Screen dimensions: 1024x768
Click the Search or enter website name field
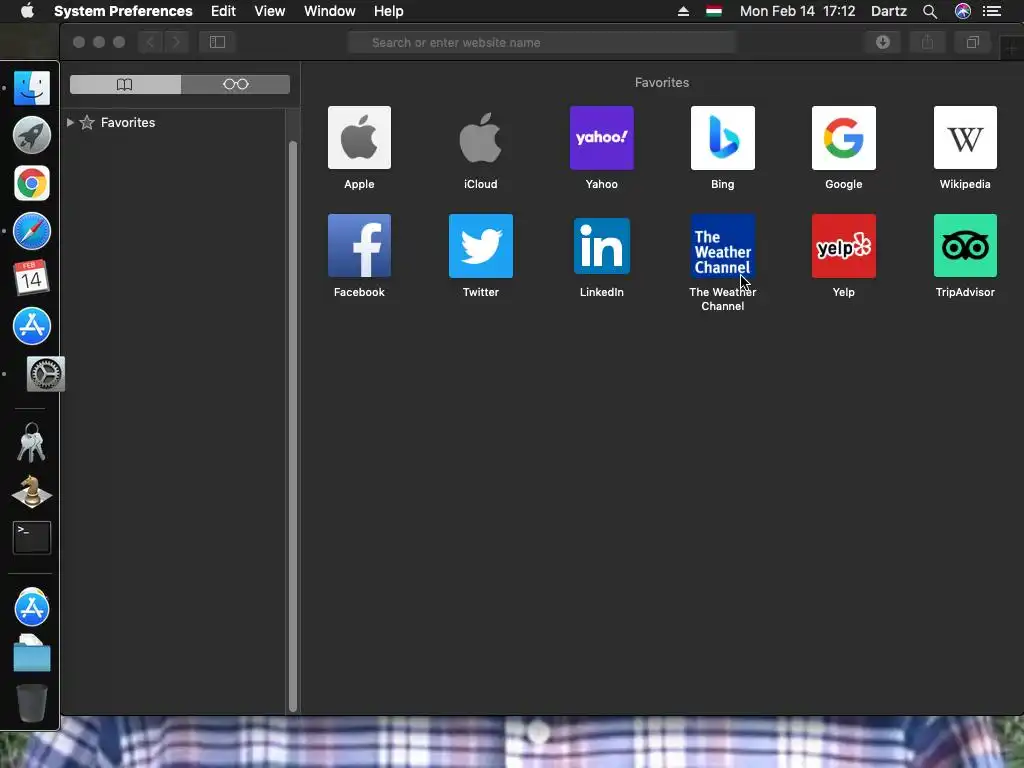[542, 42]
